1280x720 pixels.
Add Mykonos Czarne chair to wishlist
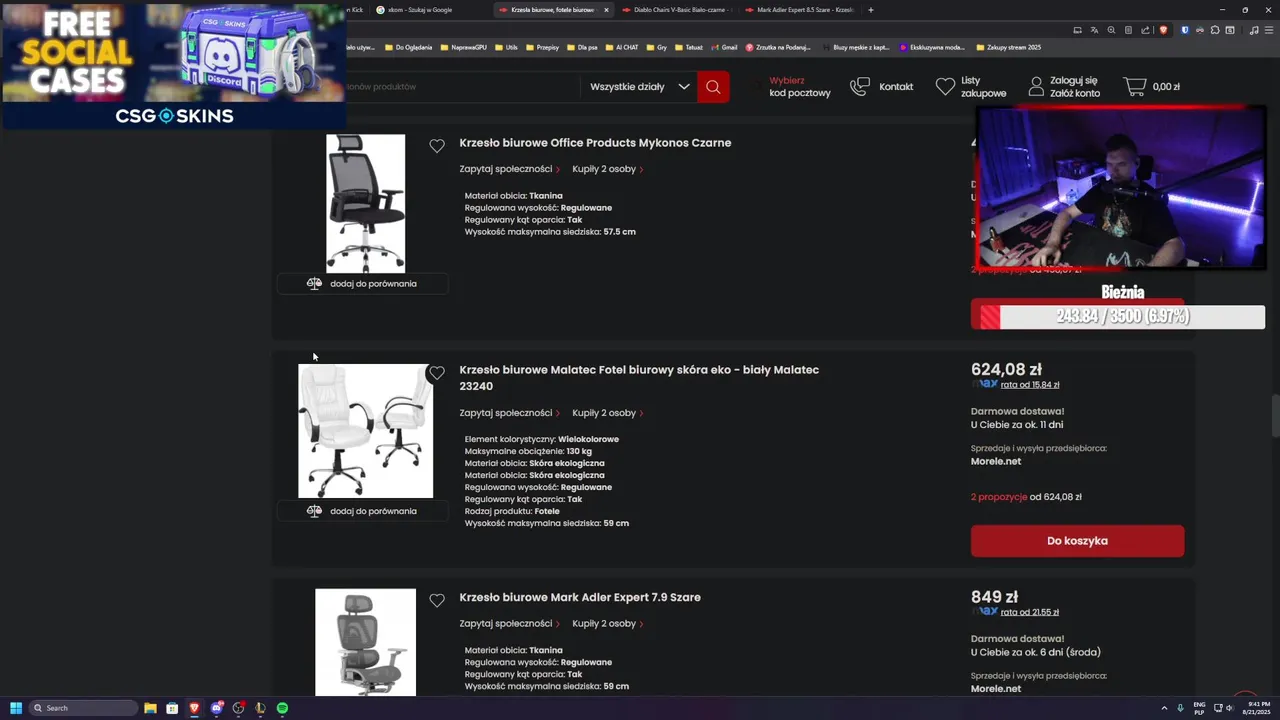pos(437,146)
